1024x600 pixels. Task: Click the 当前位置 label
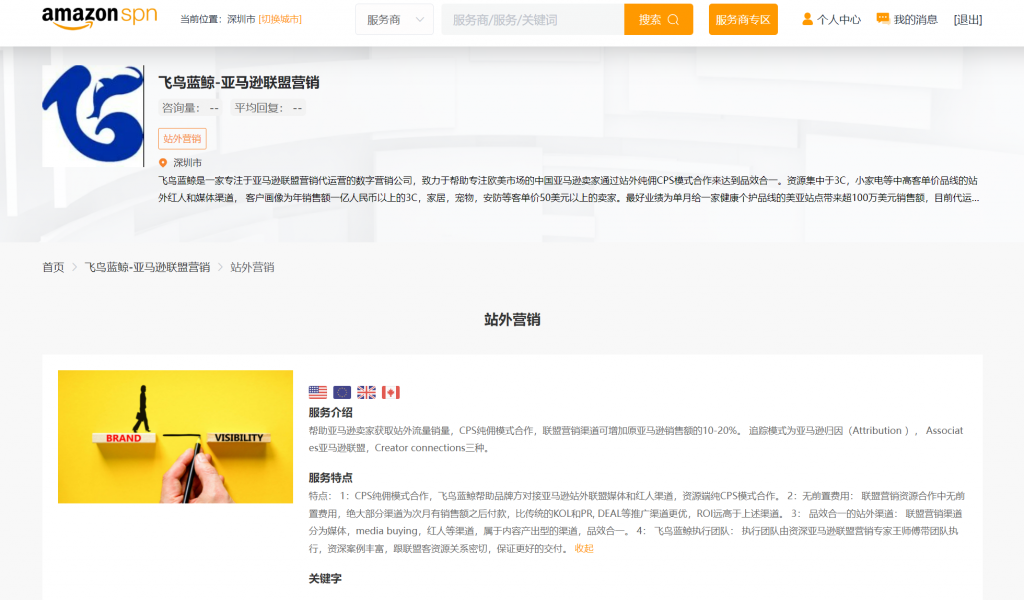pos(202,20)
